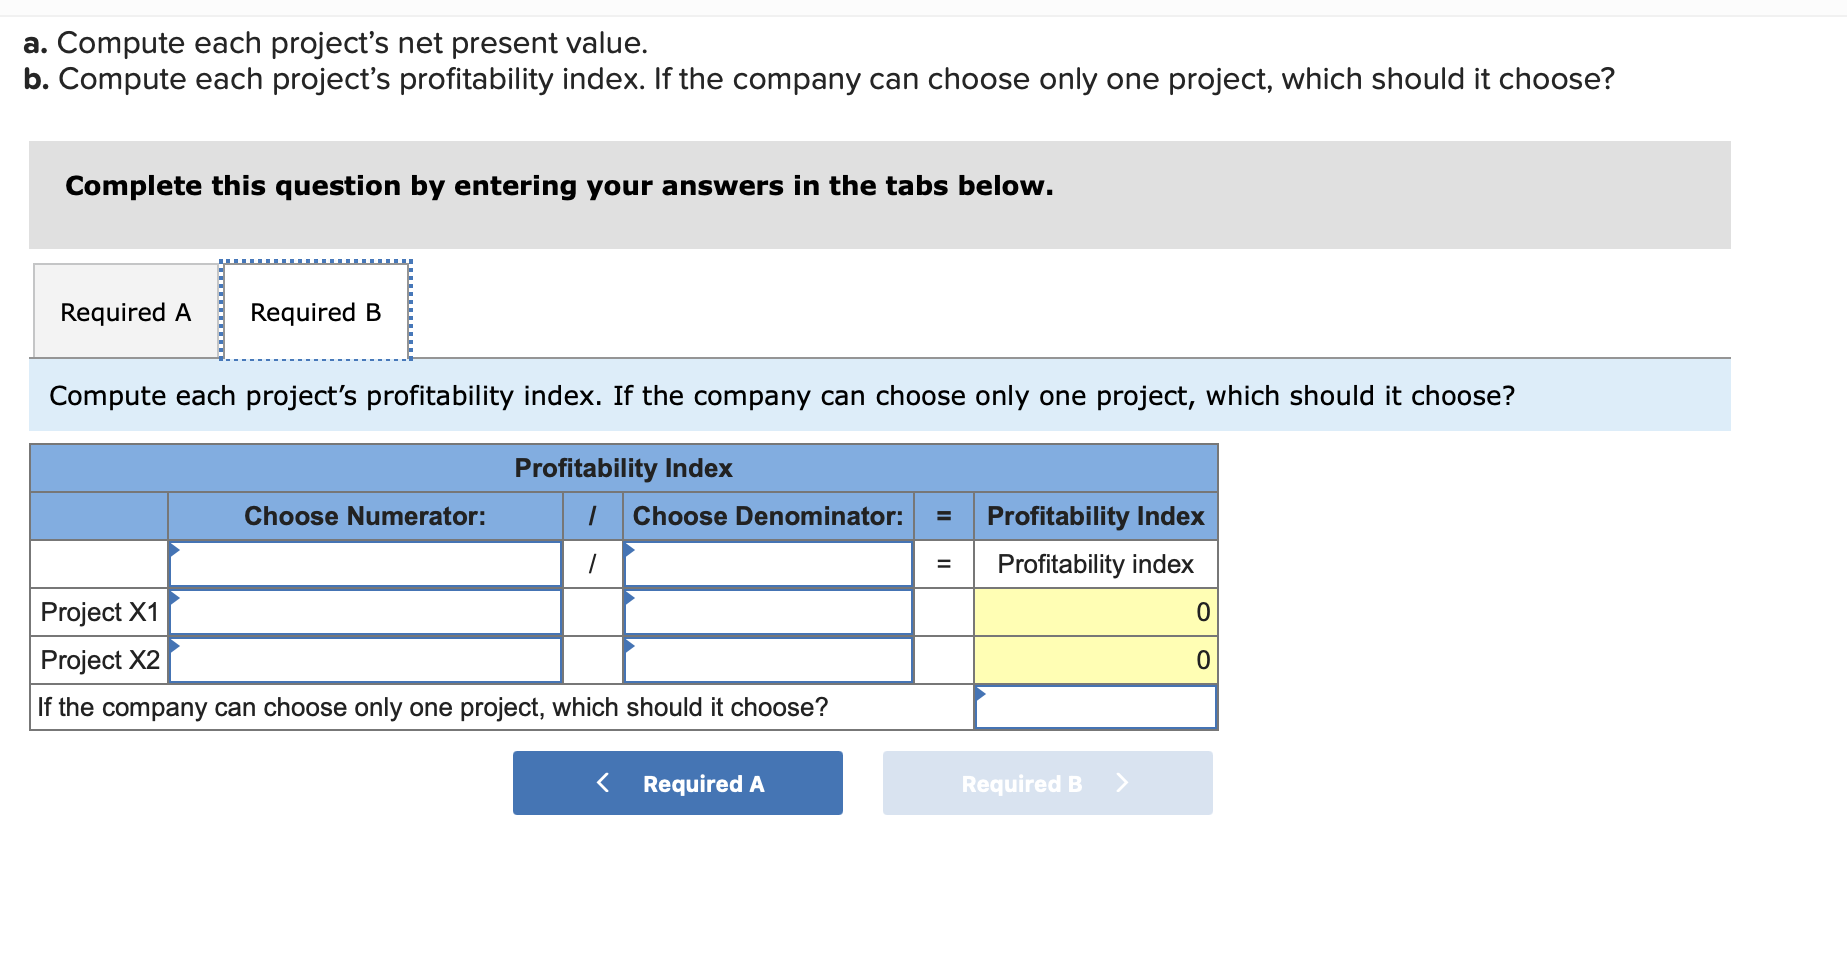
Task: Open the Project X2 denominator dropdown arrow
Action: [x=630, y=646]
